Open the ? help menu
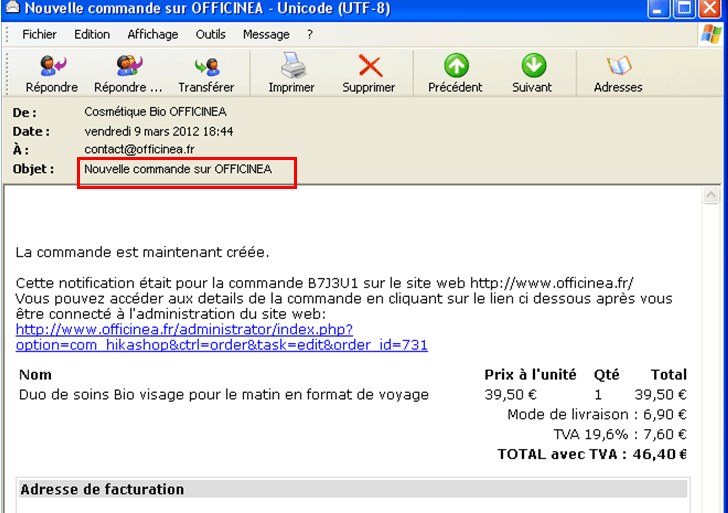 point(310,34)
